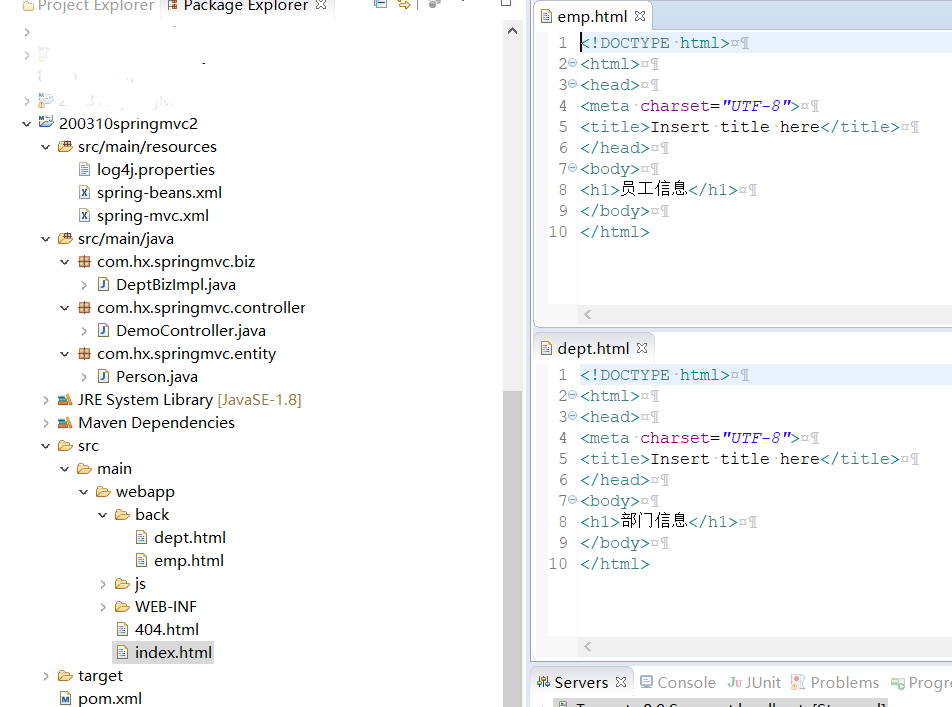Select the main folder under src

pos(114,469)
